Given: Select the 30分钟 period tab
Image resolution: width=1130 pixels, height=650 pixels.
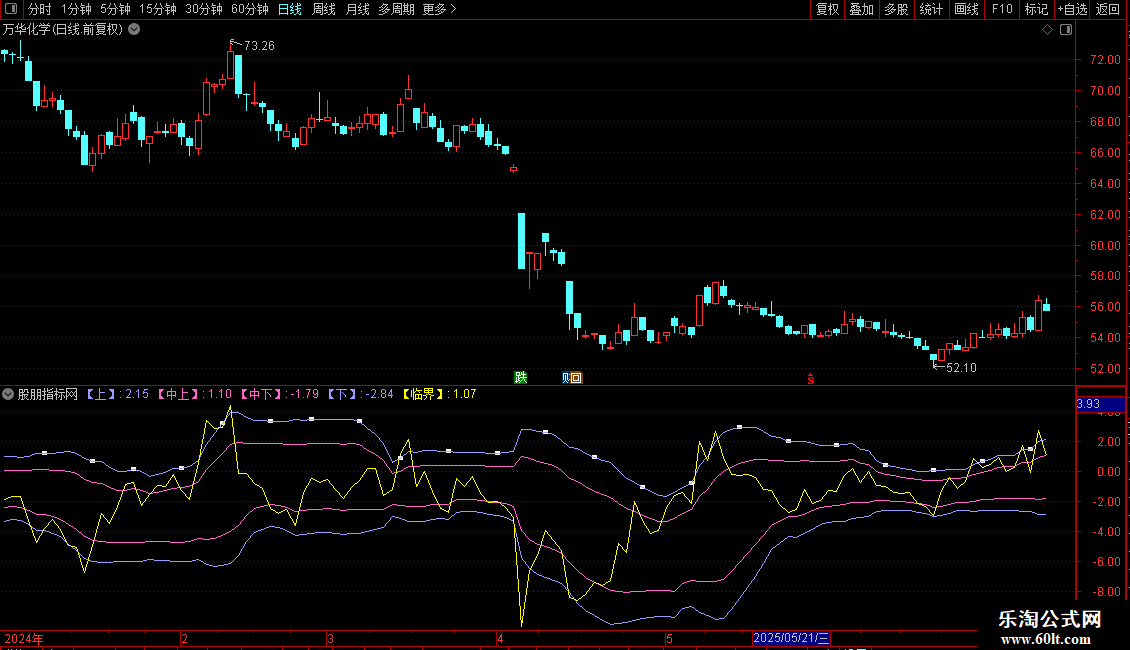Looking at the screenshot, I should point(204,9).
